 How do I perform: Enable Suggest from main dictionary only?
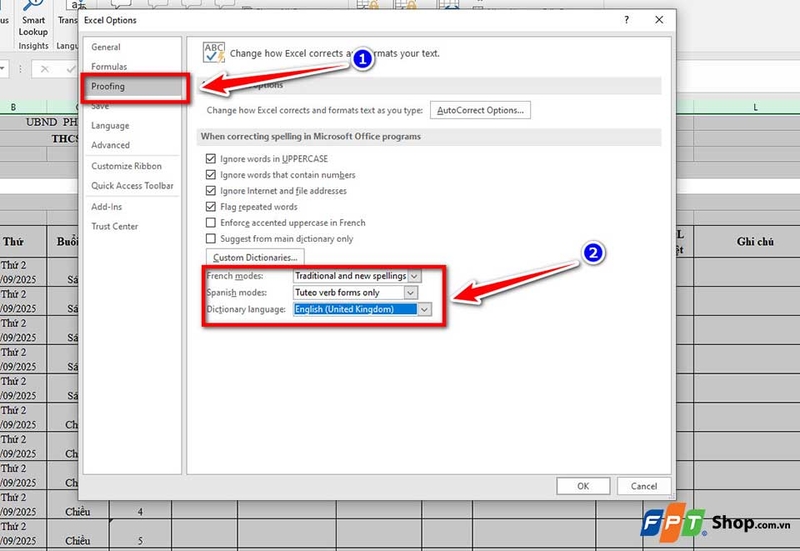pos(210,238)
